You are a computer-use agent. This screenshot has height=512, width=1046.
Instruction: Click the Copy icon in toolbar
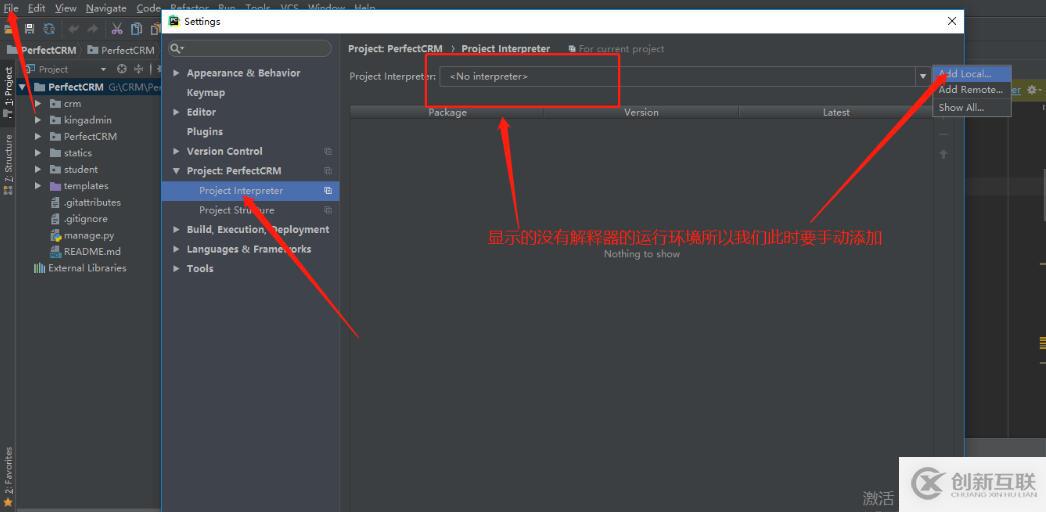tap(137, 29)
